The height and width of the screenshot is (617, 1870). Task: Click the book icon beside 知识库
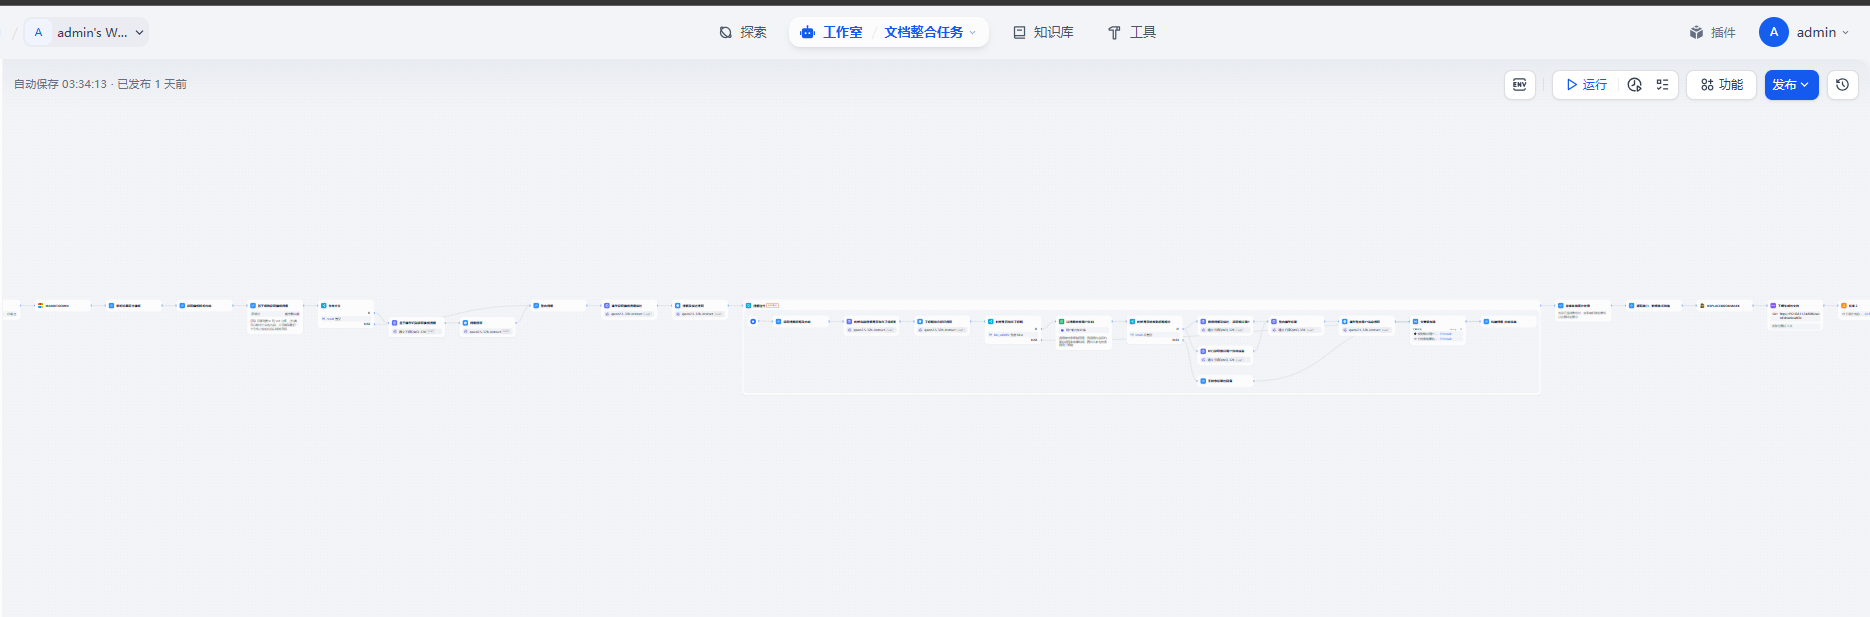tap(1020, 32)
